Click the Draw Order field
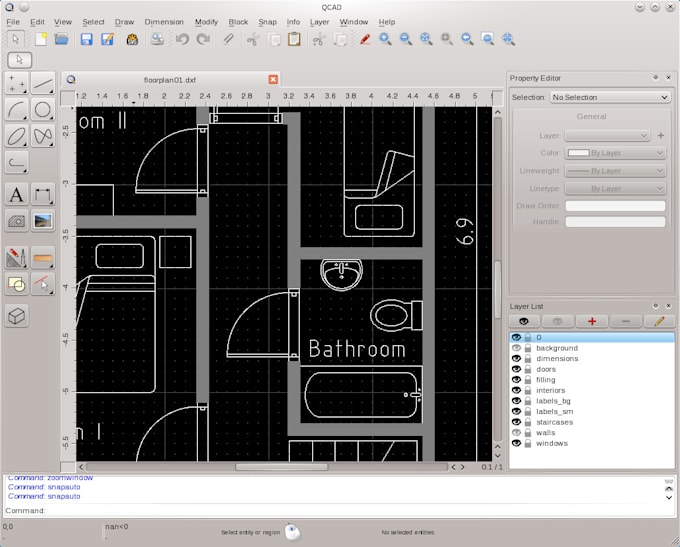The width and height of the screenshot is (680, 547). coord(615,206)
